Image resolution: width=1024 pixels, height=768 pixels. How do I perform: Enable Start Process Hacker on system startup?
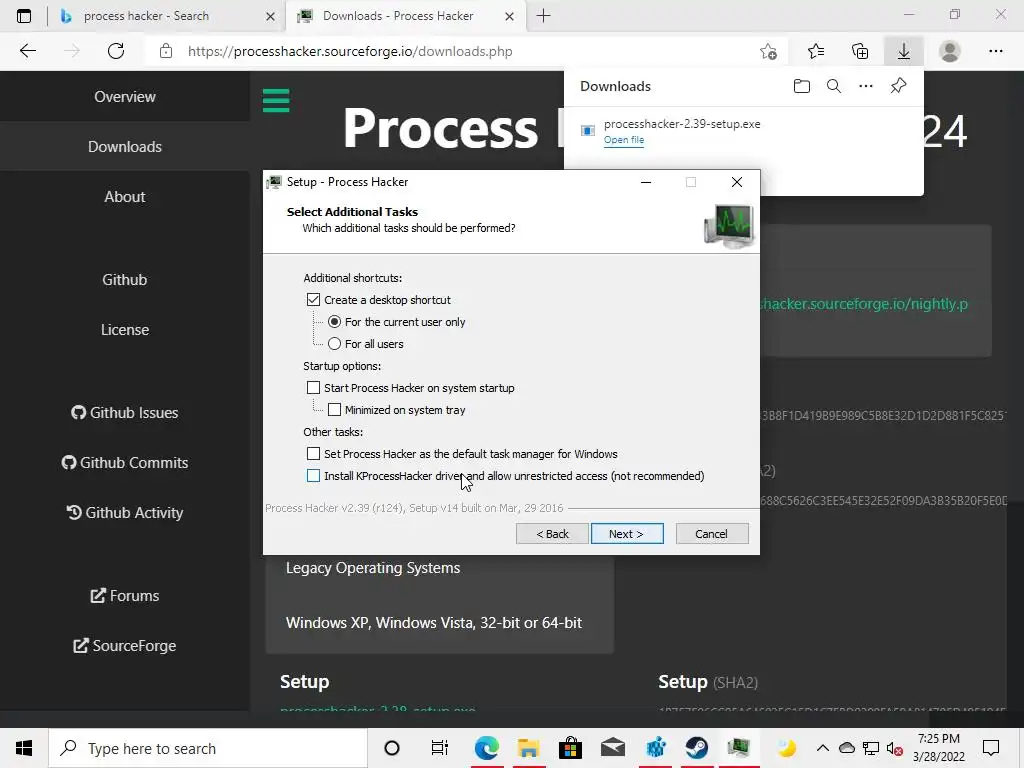[313, 388]
